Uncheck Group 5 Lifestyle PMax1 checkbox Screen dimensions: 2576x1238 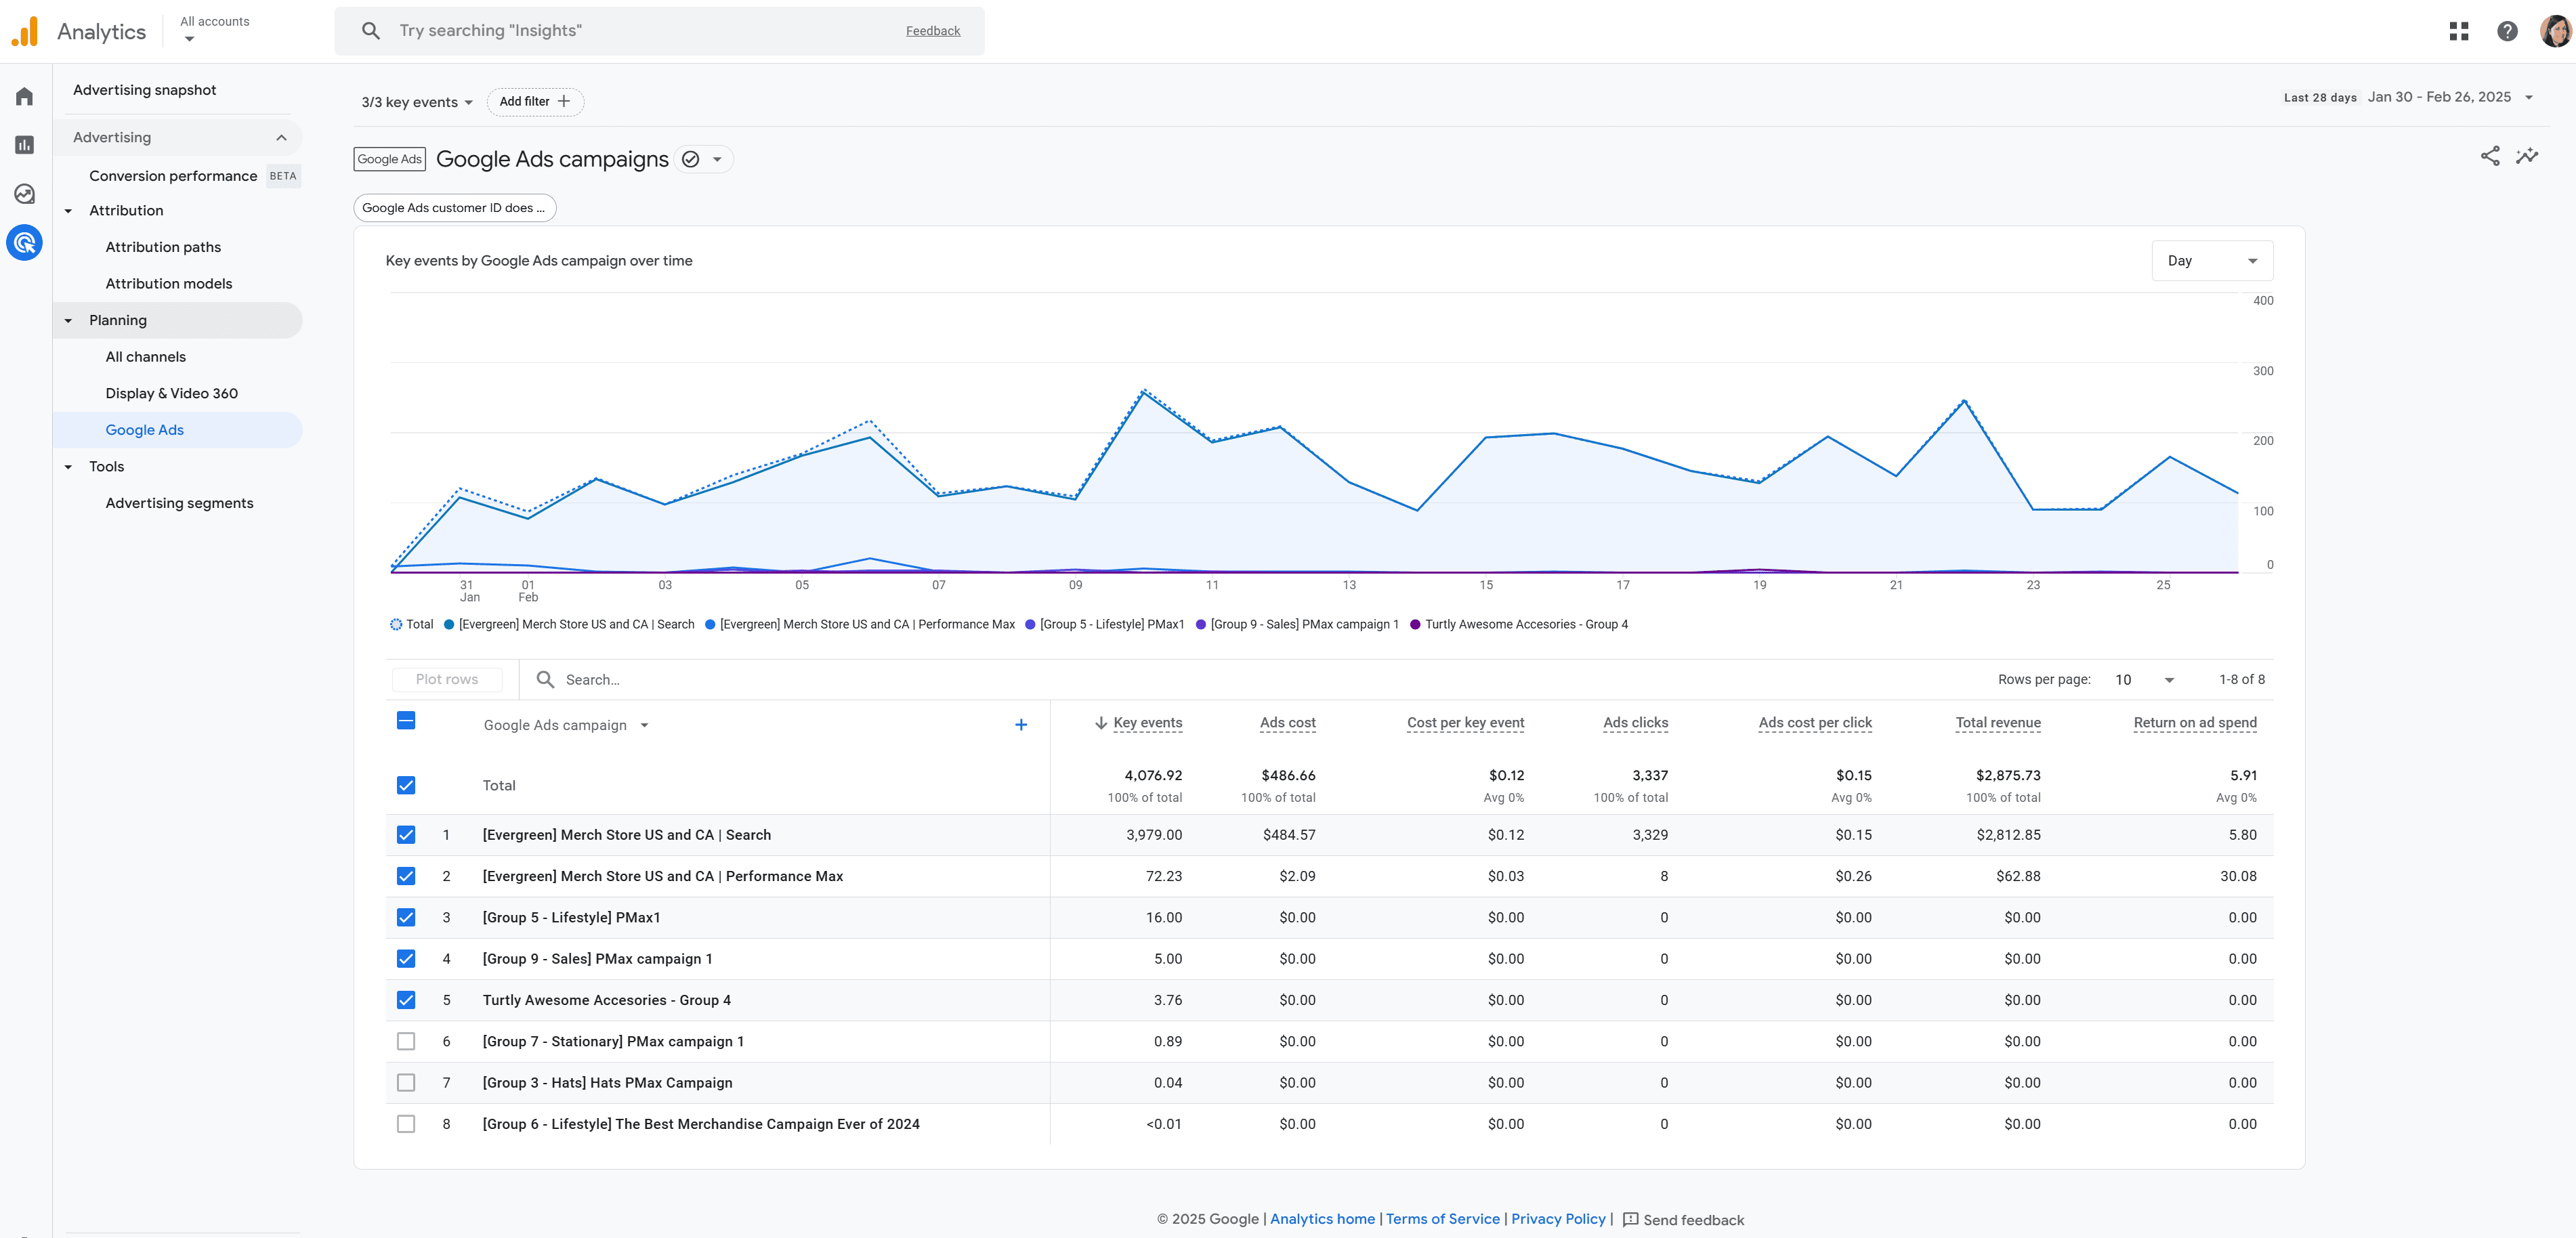click(406, 917)
